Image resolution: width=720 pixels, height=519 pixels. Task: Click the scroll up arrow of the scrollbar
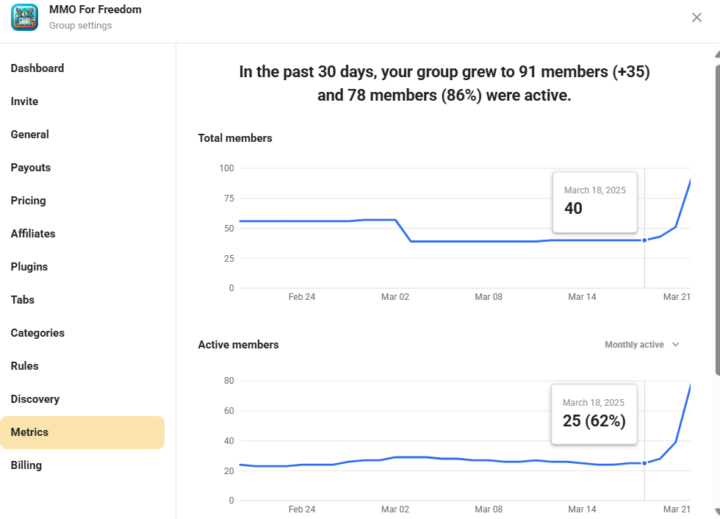point(717,54)
